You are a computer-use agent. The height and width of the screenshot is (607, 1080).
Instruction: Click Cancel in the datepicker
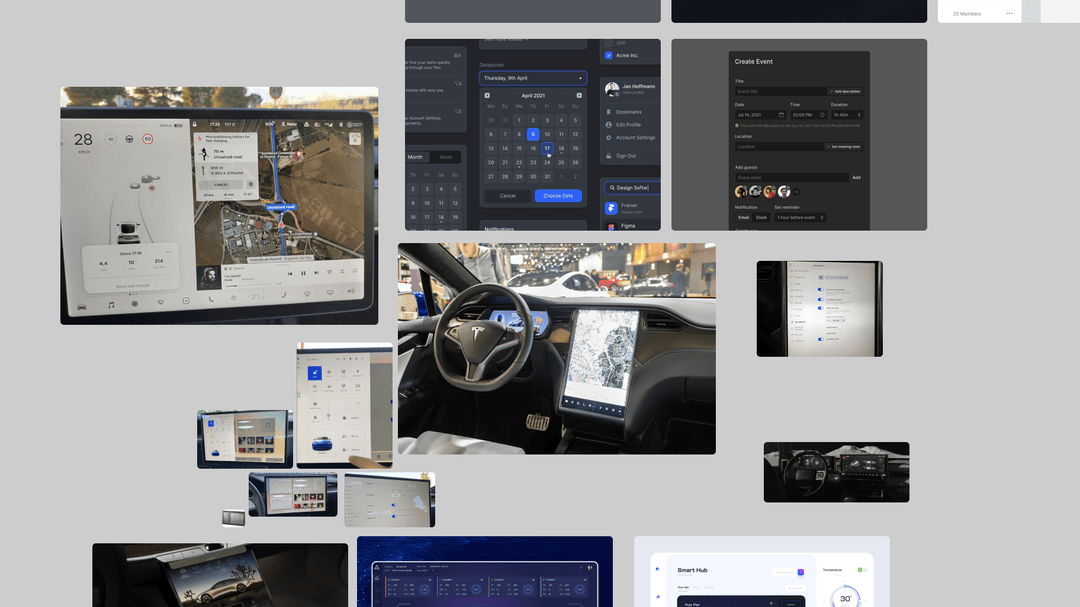pos(508,196)
